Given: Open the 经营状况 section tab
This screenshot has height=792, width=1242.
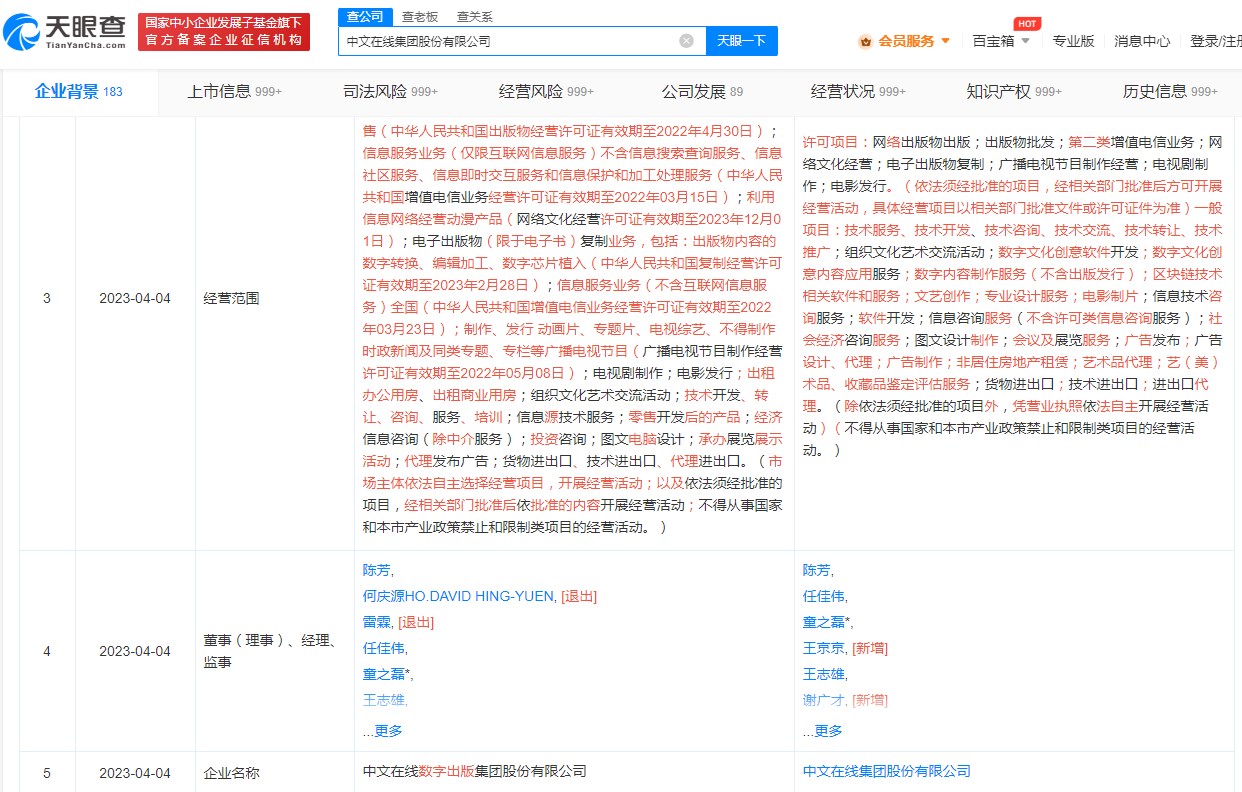Looking at the screenshot, I should pyautogui.click(x=858, y=92).
